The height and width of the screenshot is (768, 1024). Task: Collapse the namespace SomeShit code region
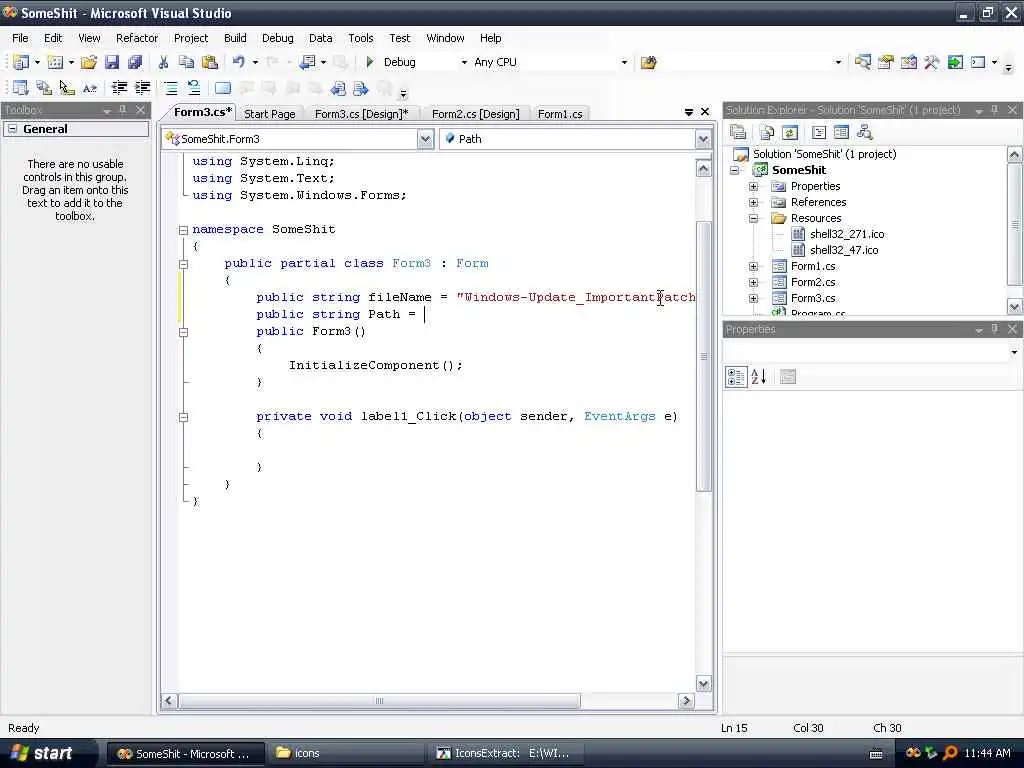pyautogui.click(x=184, y=230)
